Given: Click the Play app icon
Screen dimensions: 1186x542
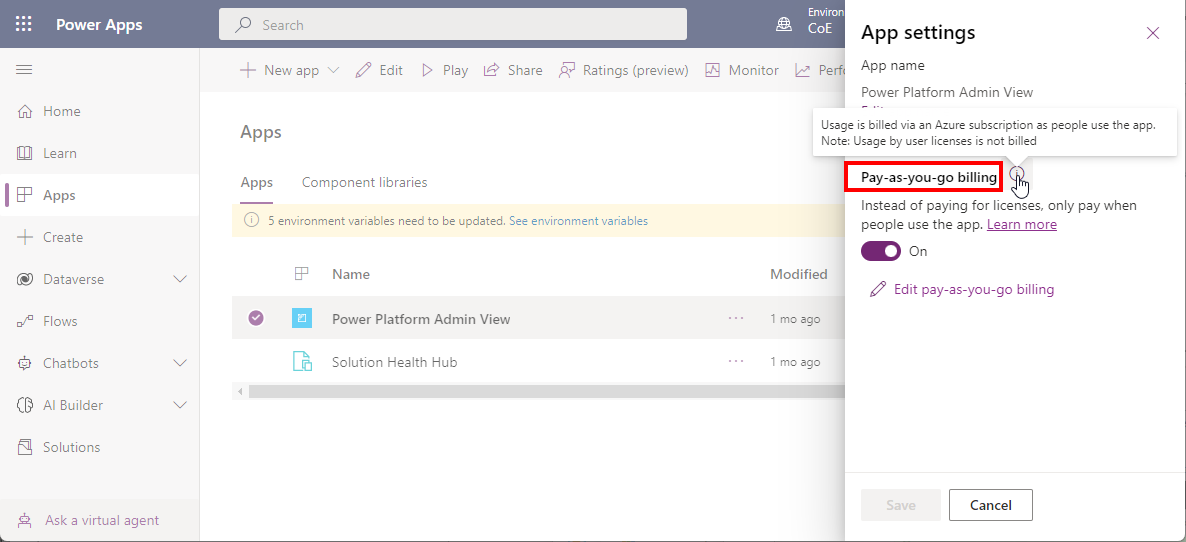Looking at the screenshot, I should tap(427, 70).
